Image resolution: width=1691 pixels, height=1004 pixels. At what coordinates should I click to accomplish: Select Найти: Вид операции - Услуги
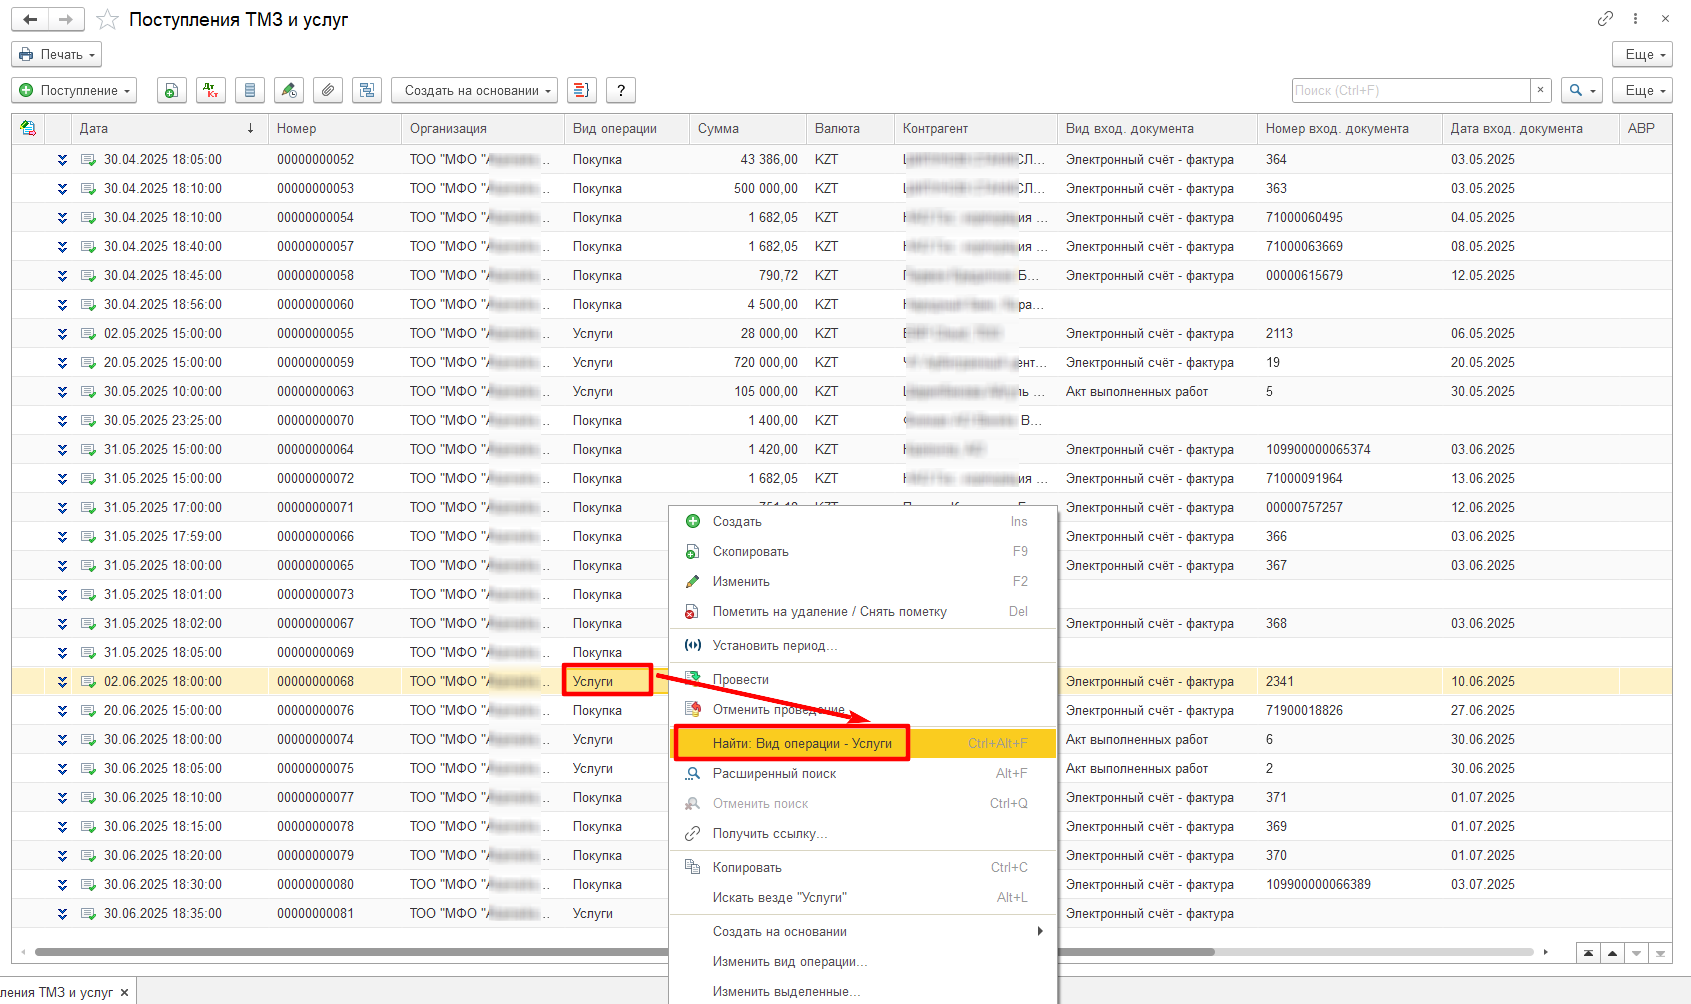click(862, 744)
